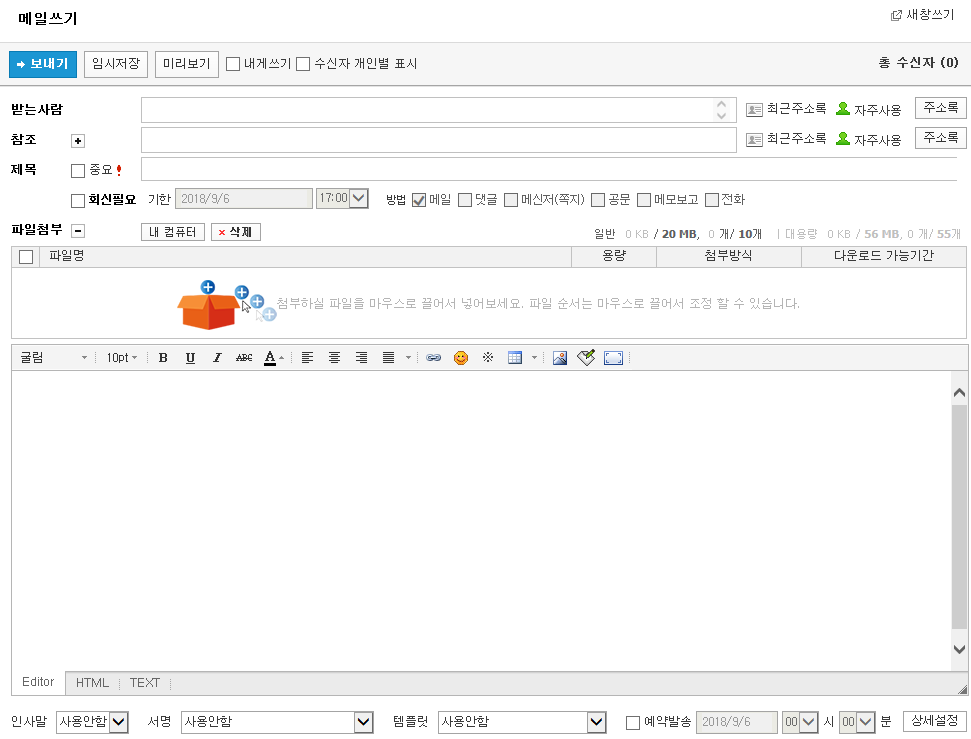Check the 예약발송 option
This screenshot has height=739, width=971.
tap(633, 723)
